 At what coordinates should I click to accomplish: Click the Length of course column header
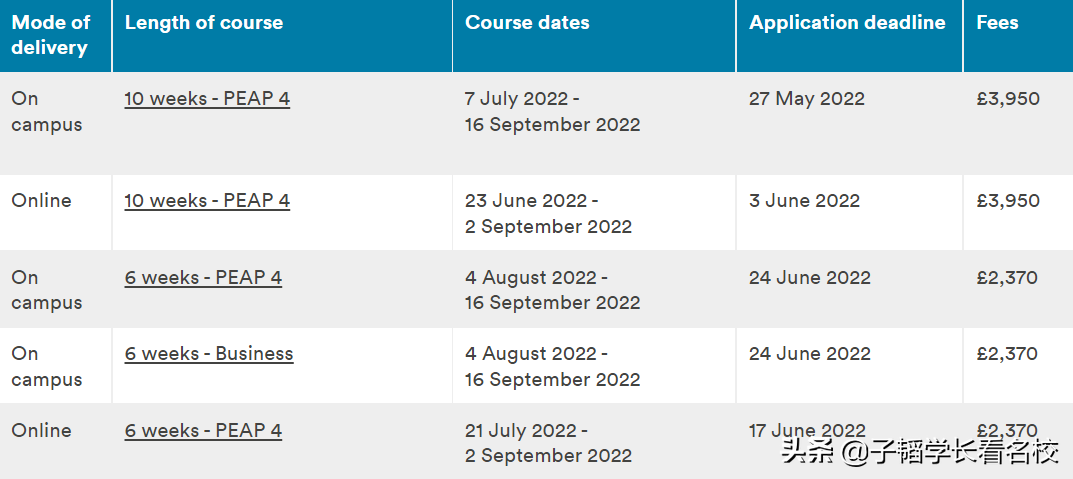tap(204, 23)
